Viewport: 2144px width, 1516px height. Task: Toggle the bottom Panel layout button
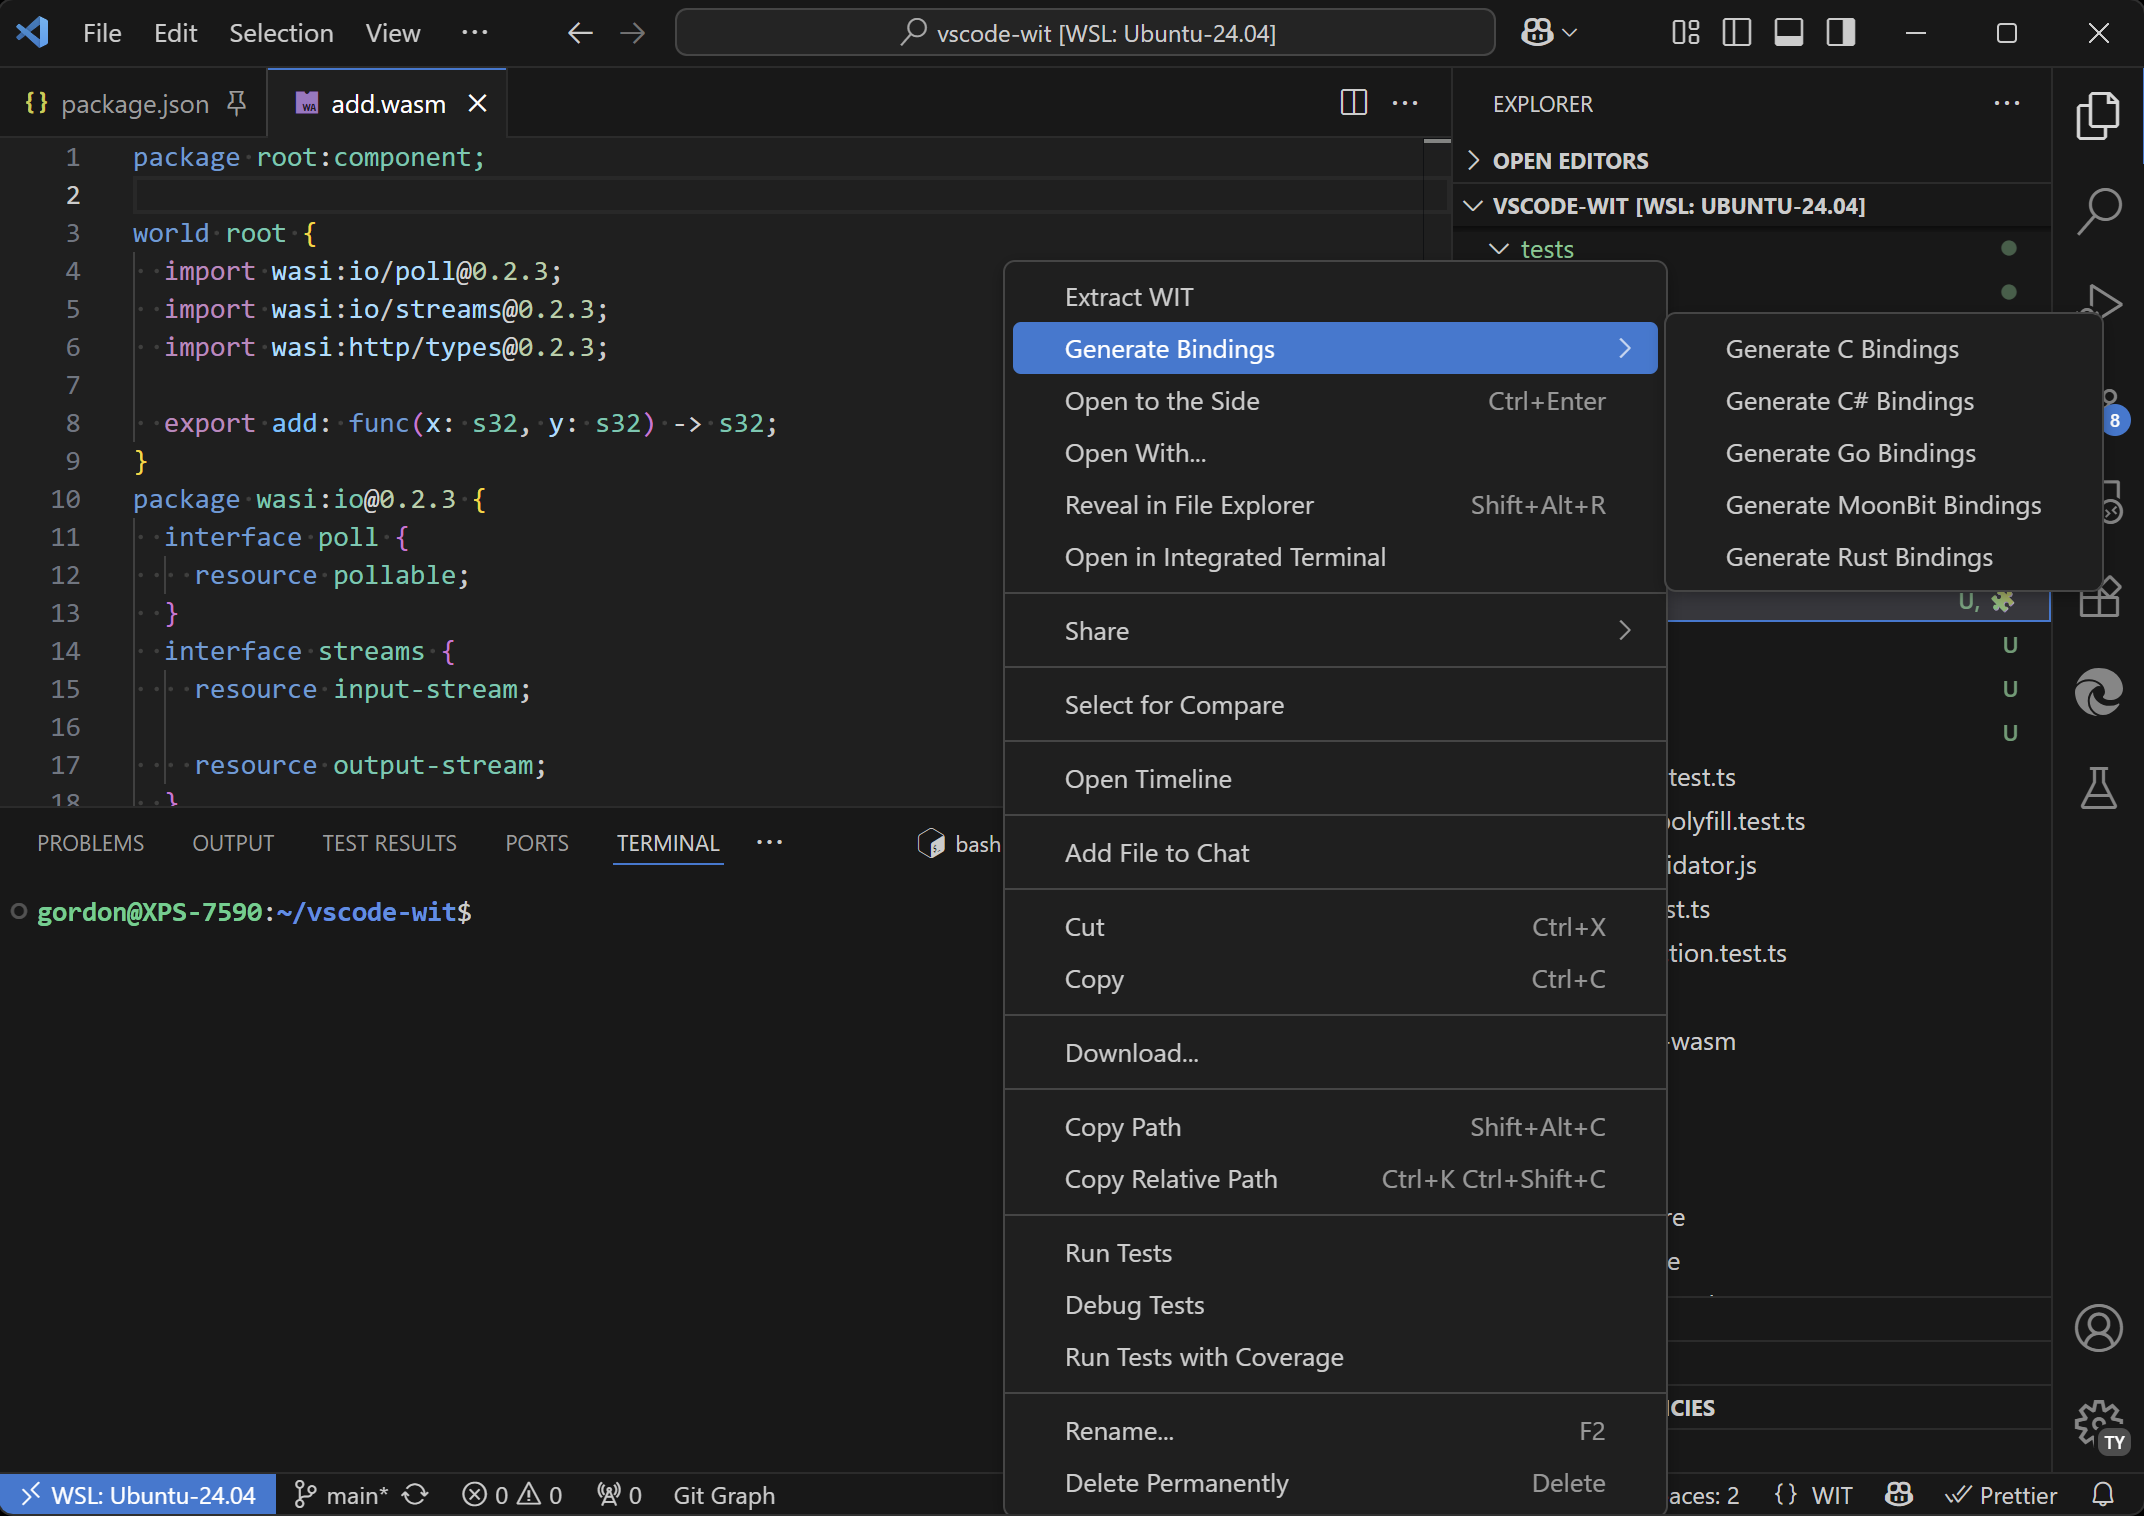[1789, 33]
